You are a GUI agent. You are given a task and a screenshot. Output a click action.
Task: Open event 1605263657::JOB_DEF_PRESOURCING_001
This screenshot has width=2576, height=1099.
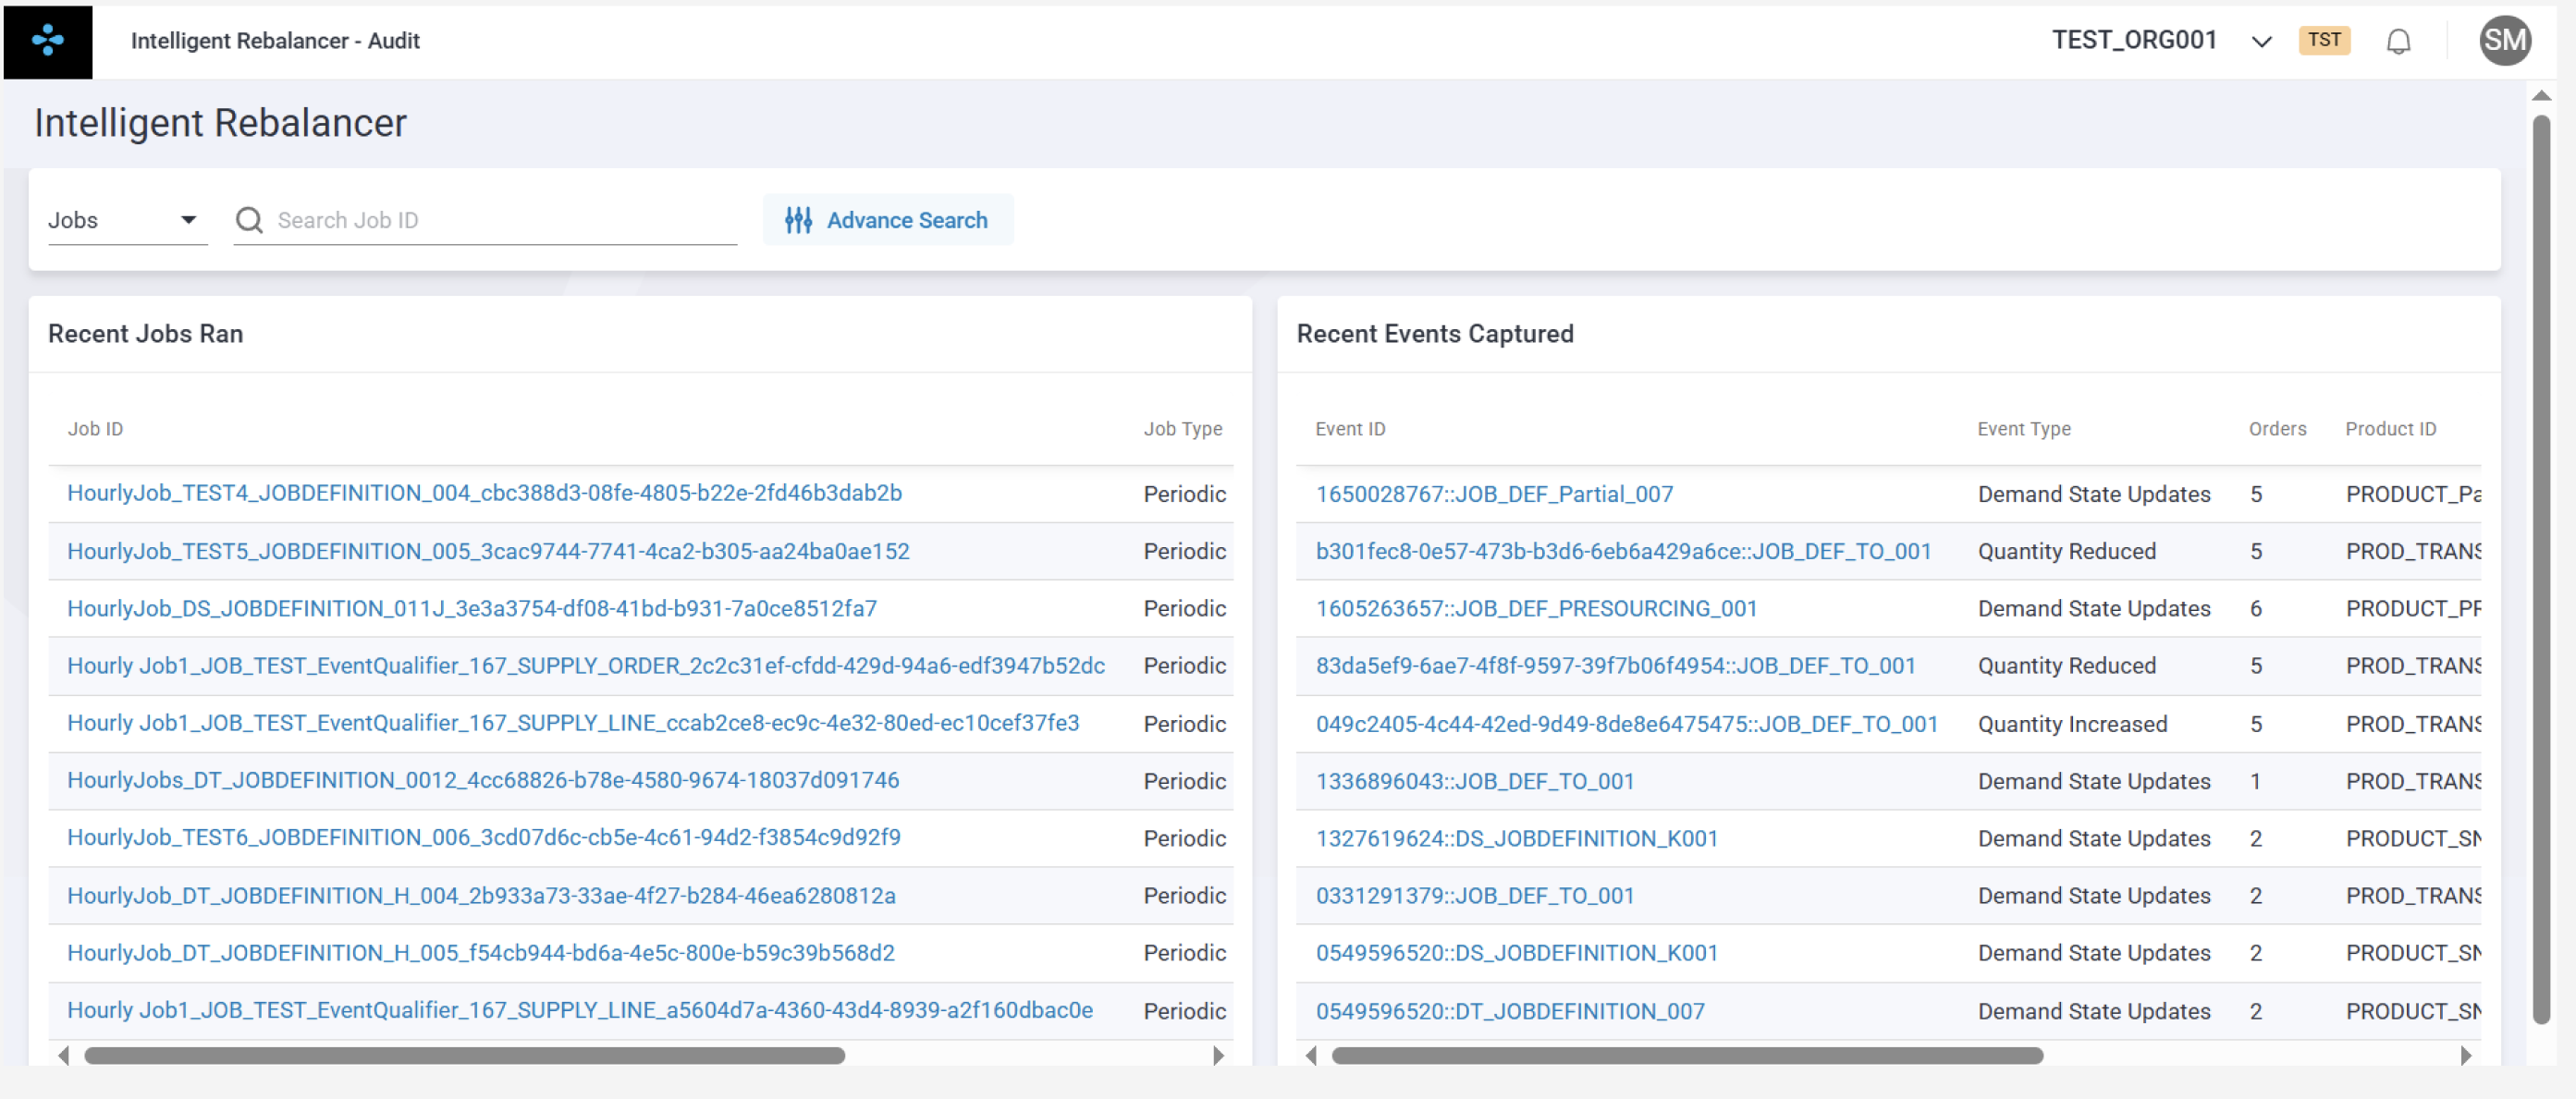(1536, 608)
